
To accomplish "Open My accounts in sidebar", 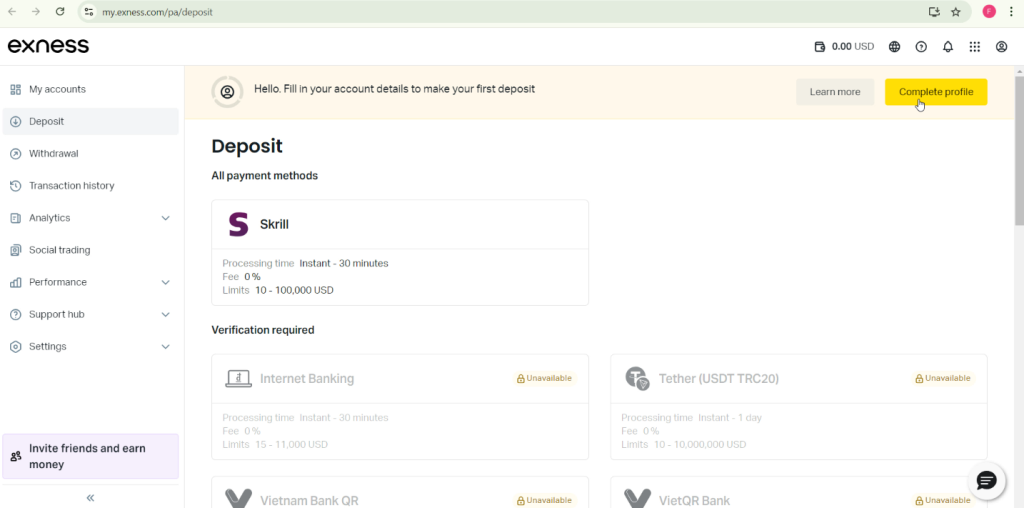I will 91,89.
